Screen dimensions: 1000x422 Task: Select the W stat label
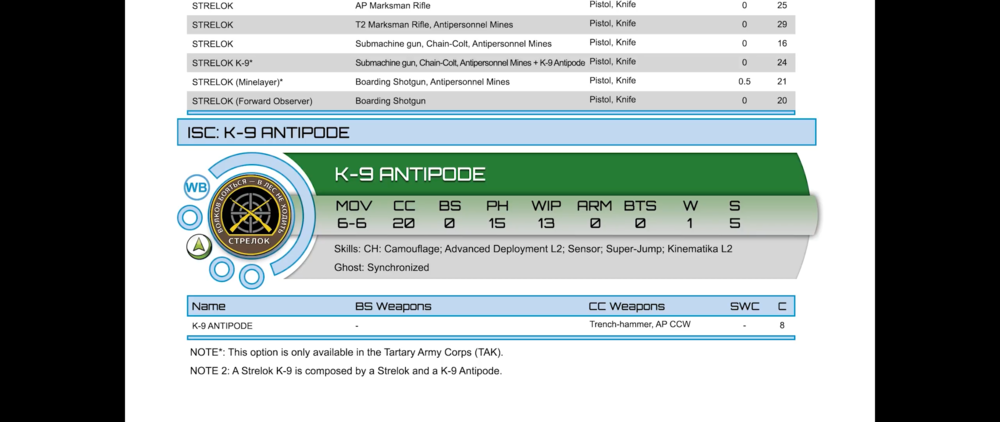click(689, 206)
